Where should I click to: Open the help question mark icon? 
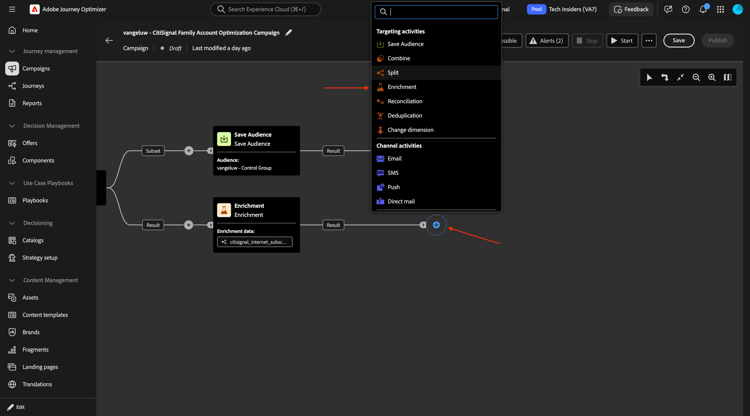click(685, 10)
